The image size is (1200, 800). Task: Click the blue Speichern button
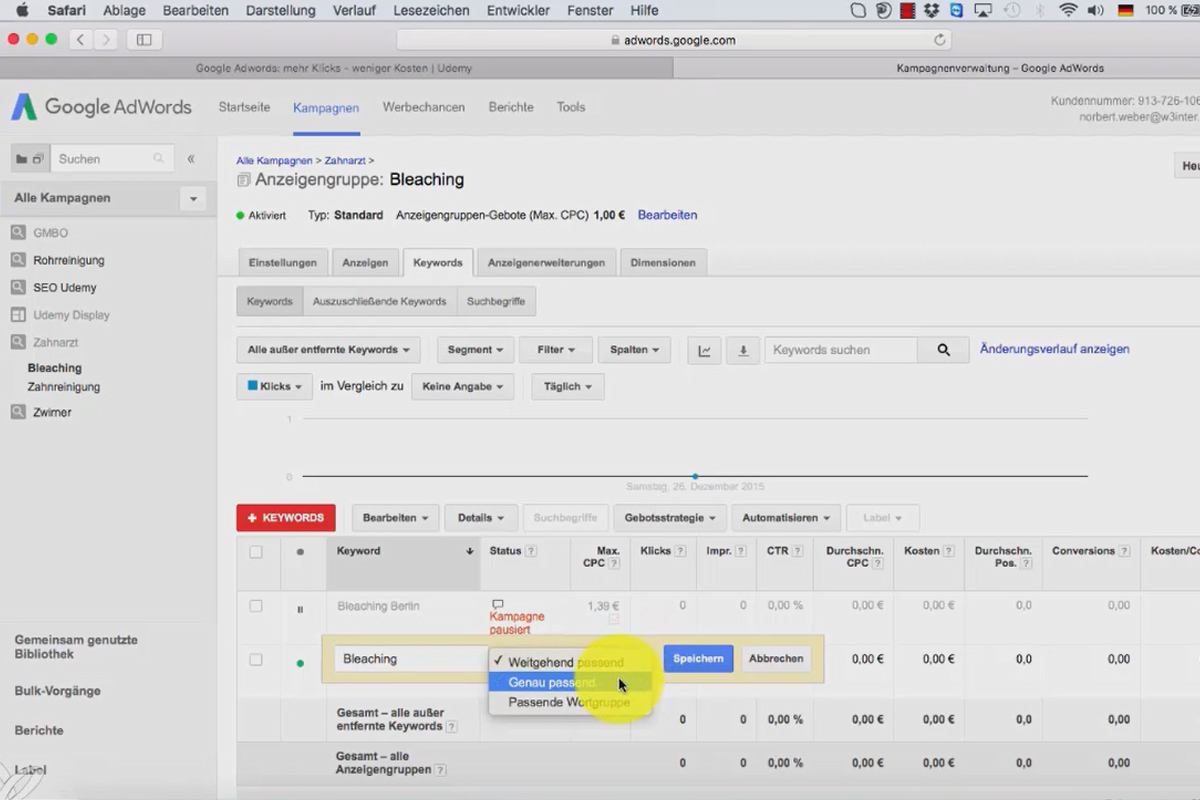point(698,659)
